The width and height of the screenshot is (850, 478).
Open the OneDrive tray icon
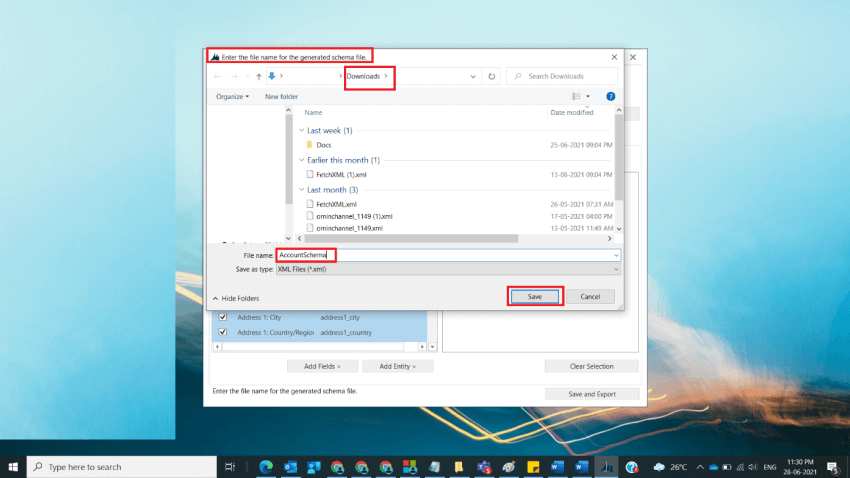[713, 467]
